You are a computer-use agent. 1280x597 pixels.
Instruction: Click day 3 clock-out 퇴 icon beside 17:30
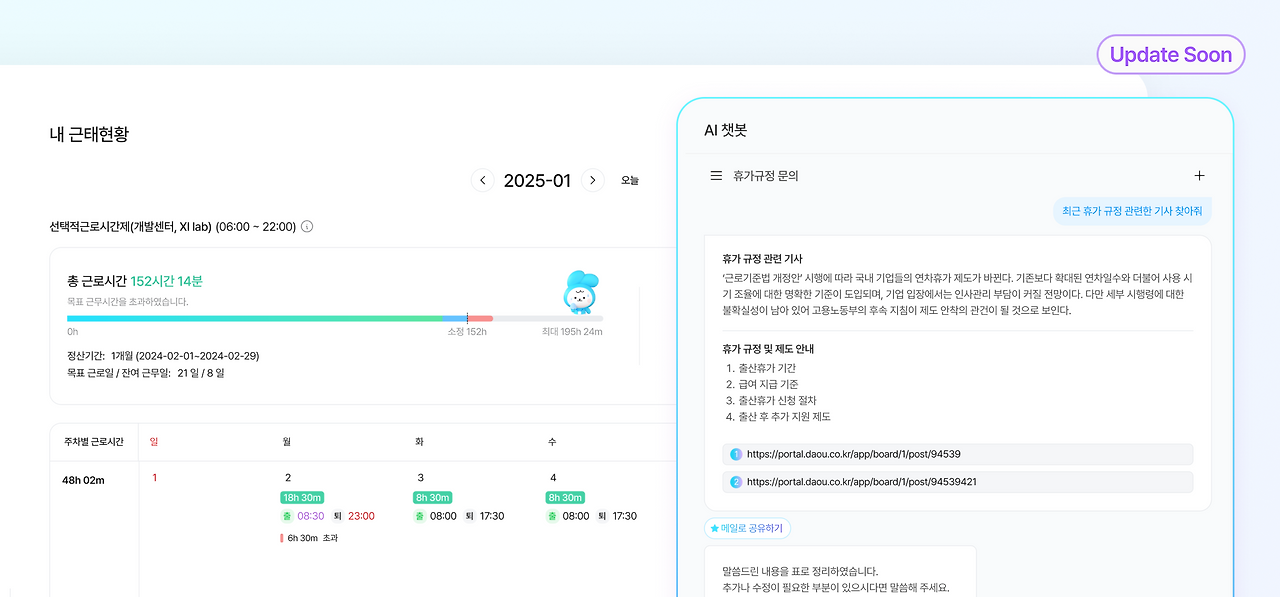469,516
